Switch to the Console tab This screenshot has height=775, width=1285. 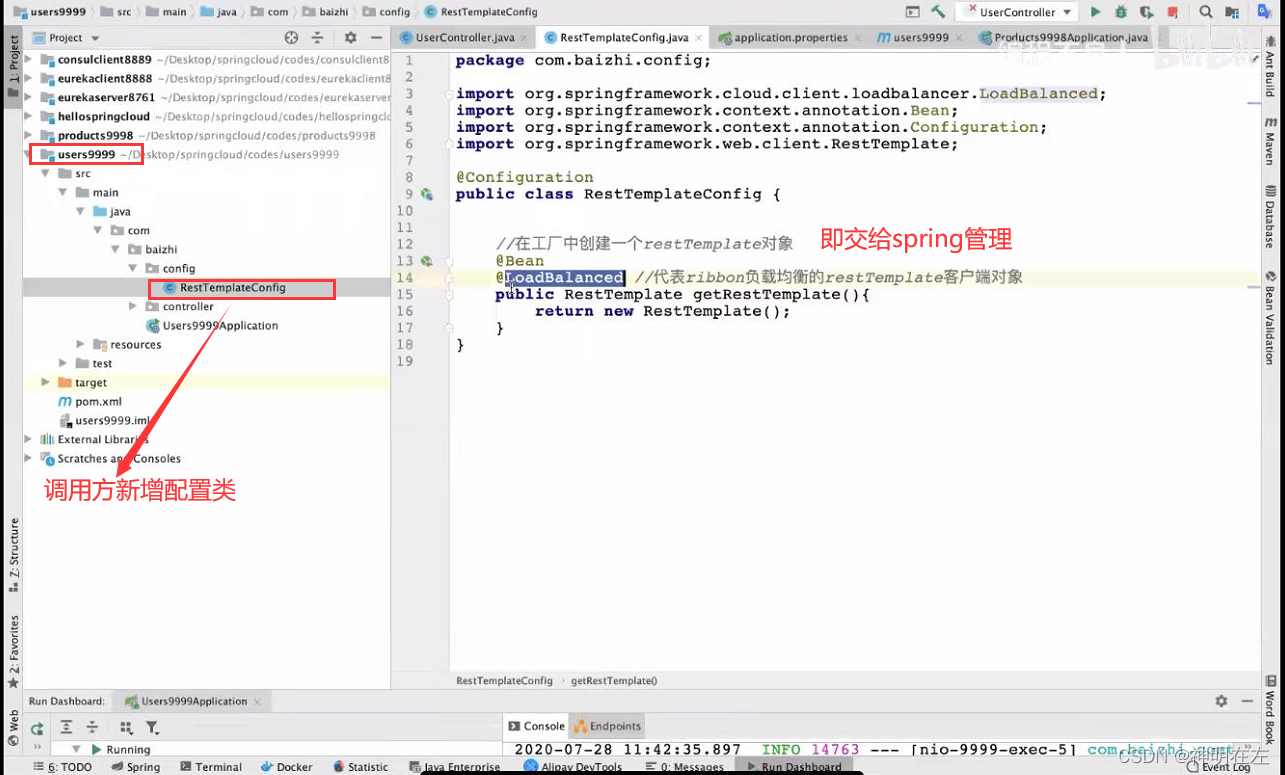pos(537,726)
